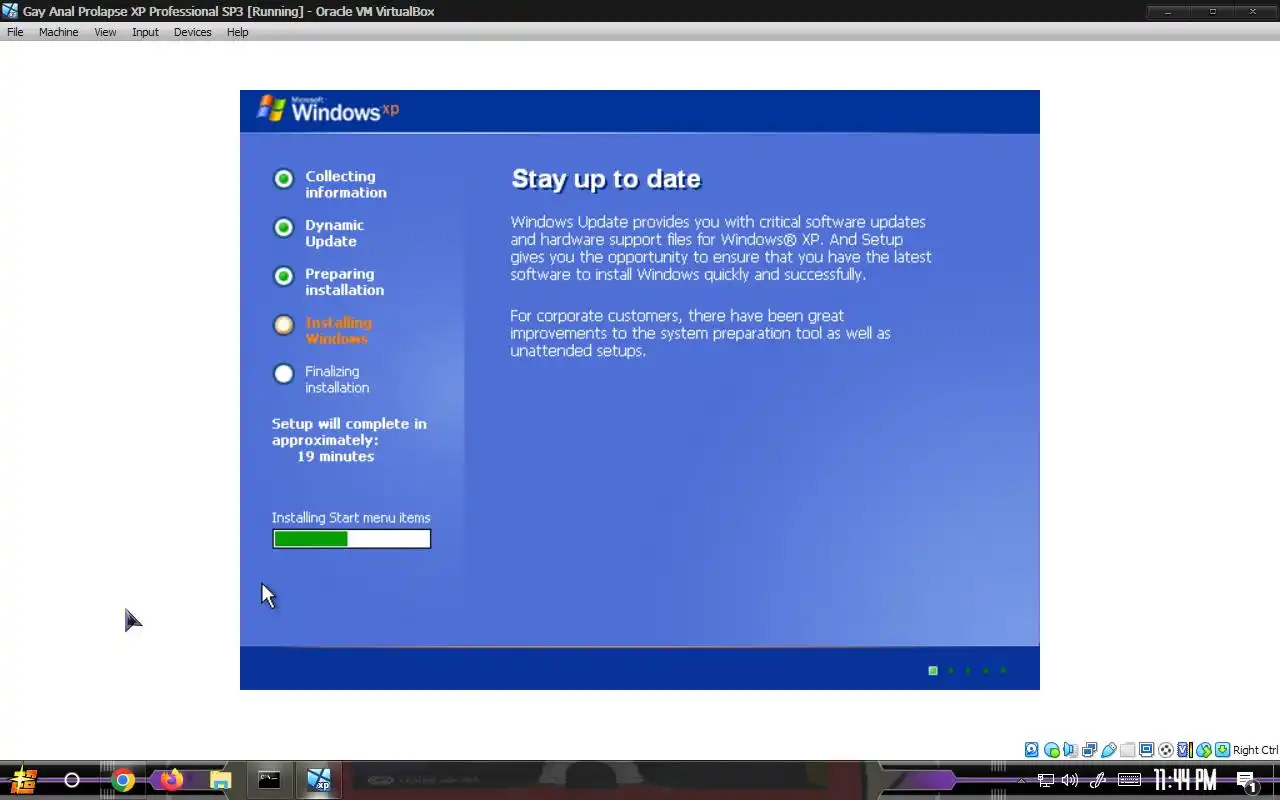Click the '19 minutes' remaining time text

335,456
